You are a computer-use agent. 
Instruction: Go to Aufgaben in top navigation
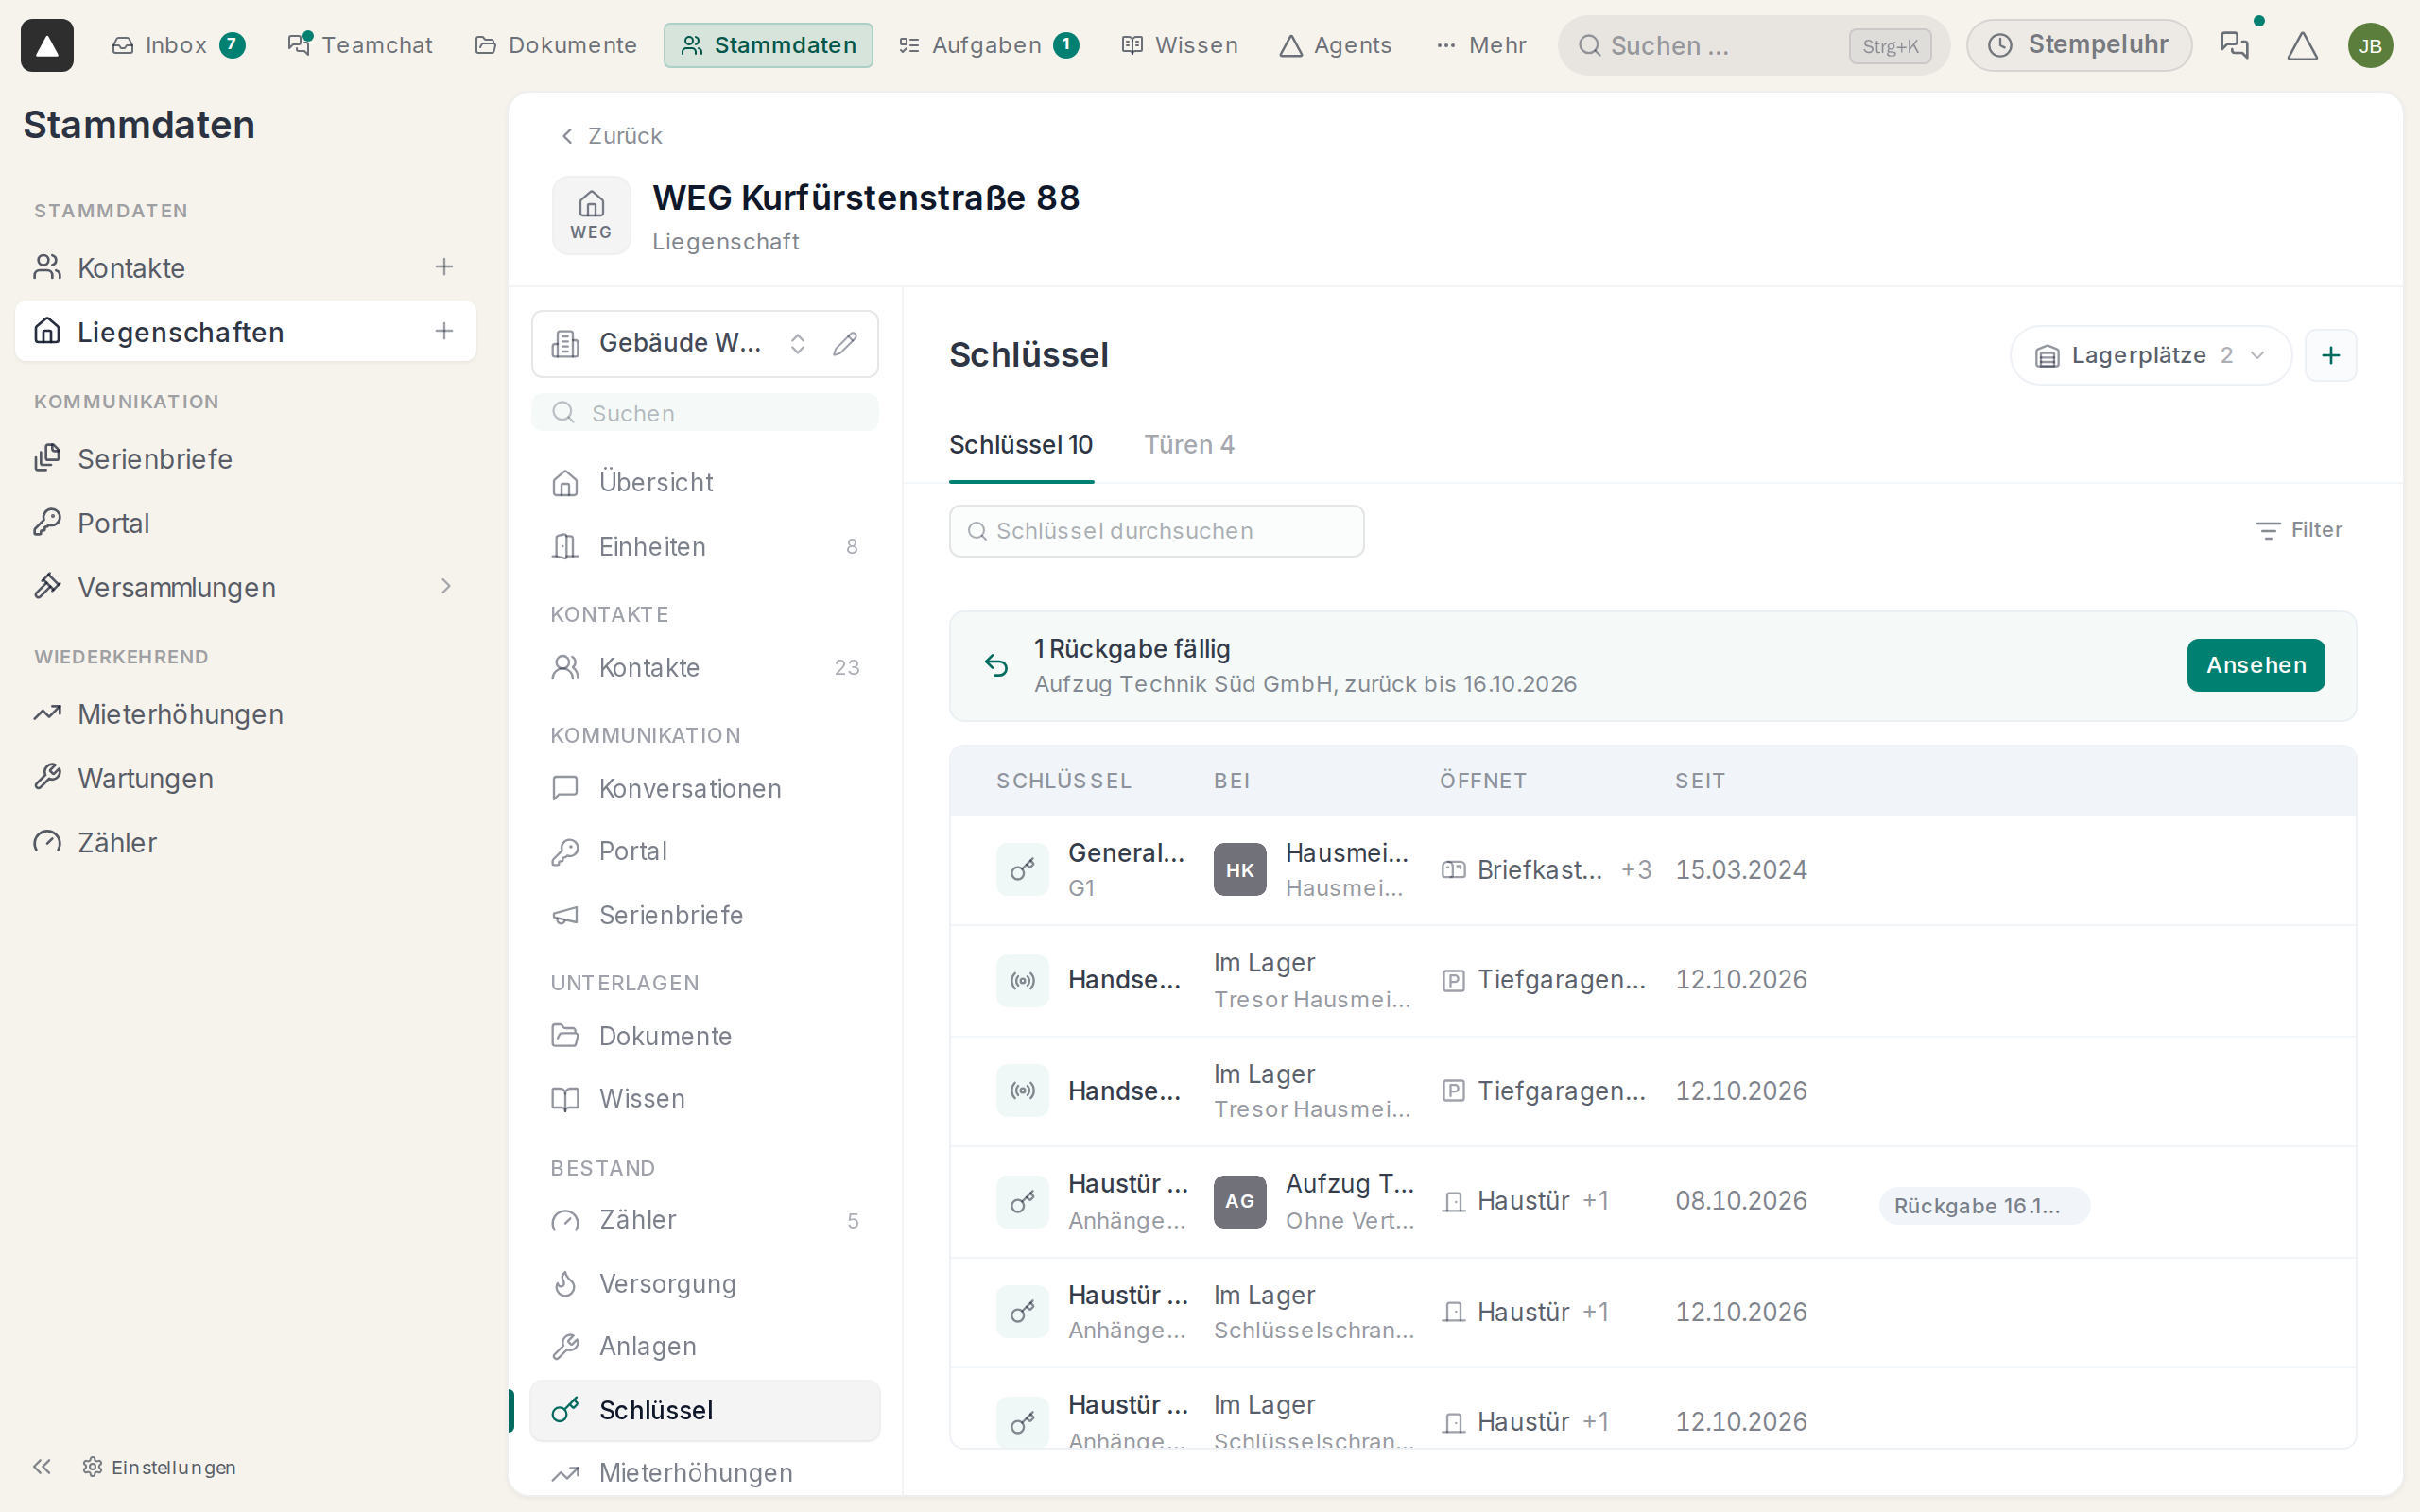tap(988, 45)
